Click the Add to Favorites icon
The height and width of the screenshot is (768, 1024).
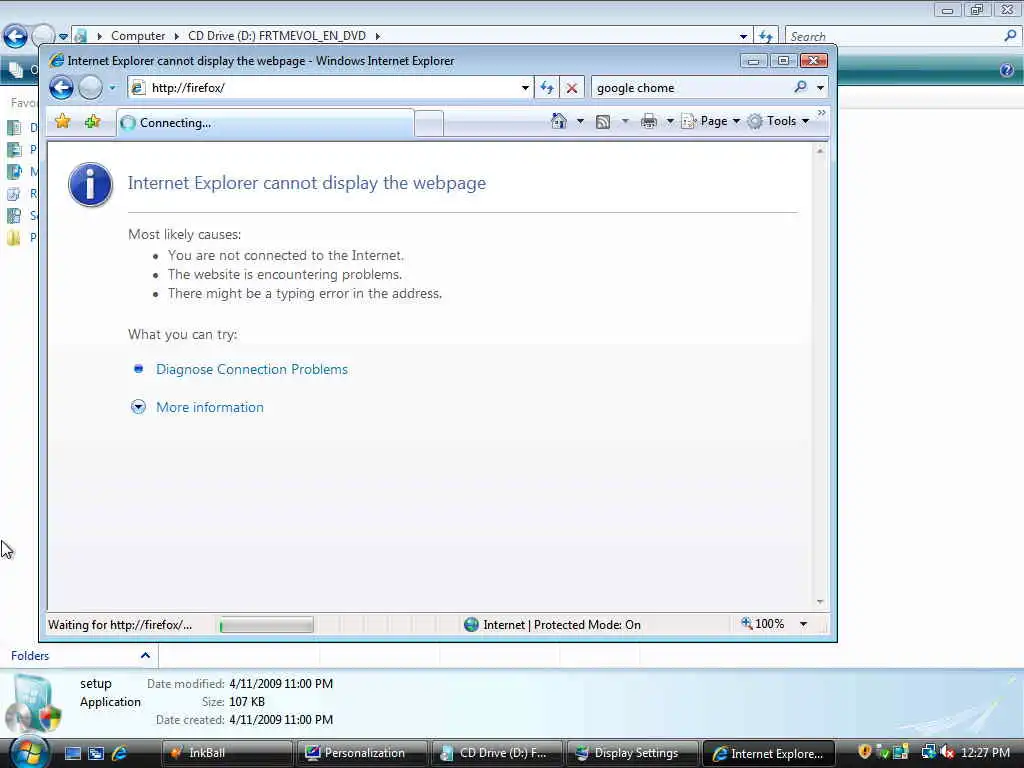93,121
